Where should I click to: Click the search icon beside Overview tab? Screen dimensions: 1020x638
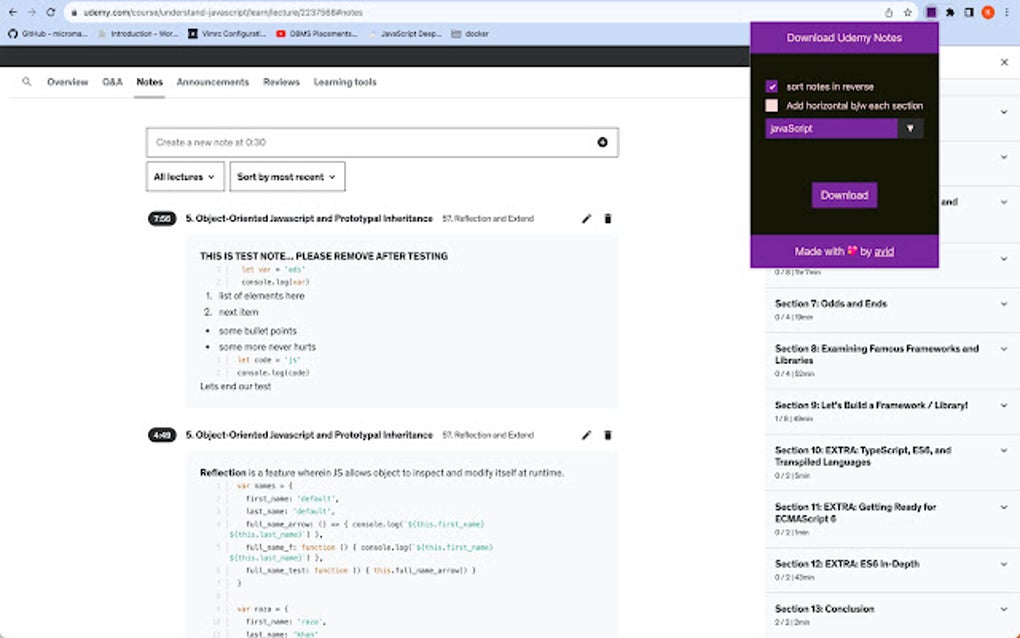tap(27, 82)
